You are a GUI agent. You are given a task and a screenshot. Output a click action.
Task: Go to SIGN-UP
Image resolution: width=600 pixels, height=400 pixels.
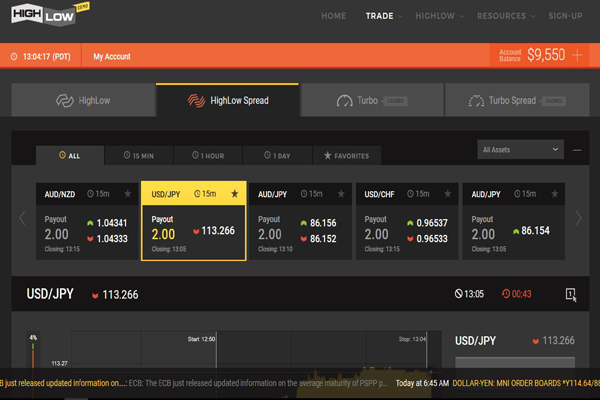565,16
